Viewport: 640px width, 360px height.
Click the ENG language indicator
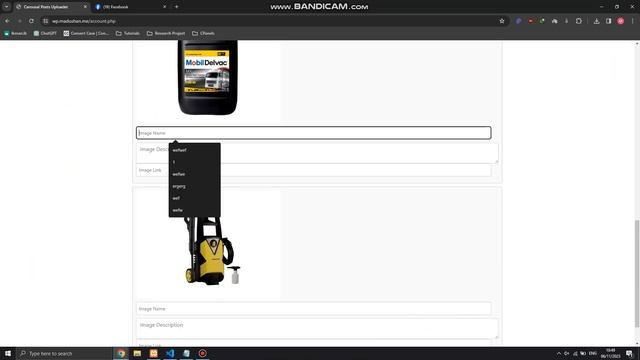point(593,353)
